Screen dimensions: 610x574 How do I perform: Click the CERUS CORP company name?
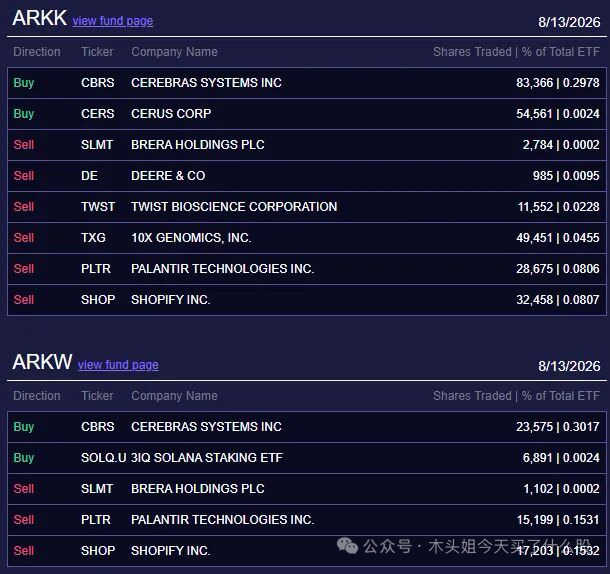click(x=171, y=114)
